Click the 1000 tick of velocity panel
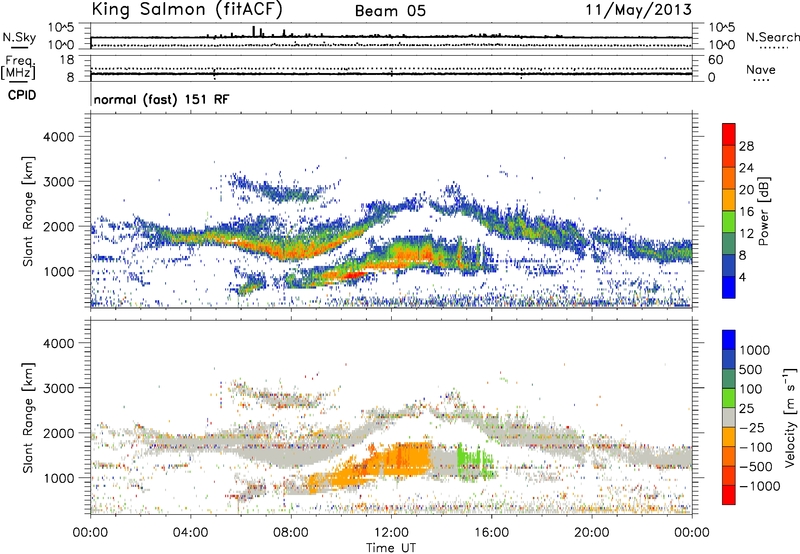800x554 pixels. [59, 478]
